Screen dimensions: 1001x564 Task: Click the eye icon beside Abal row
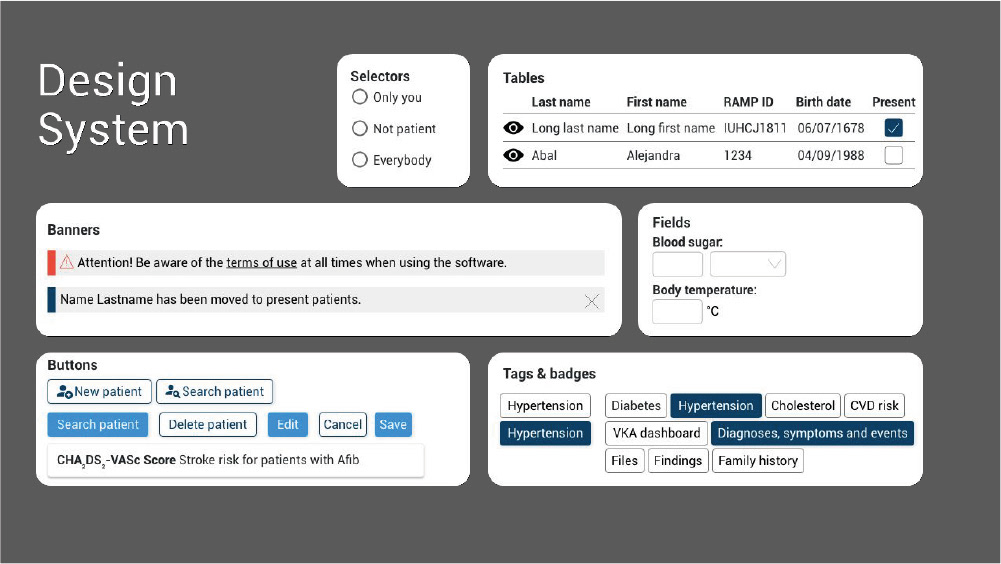(513, 155)
